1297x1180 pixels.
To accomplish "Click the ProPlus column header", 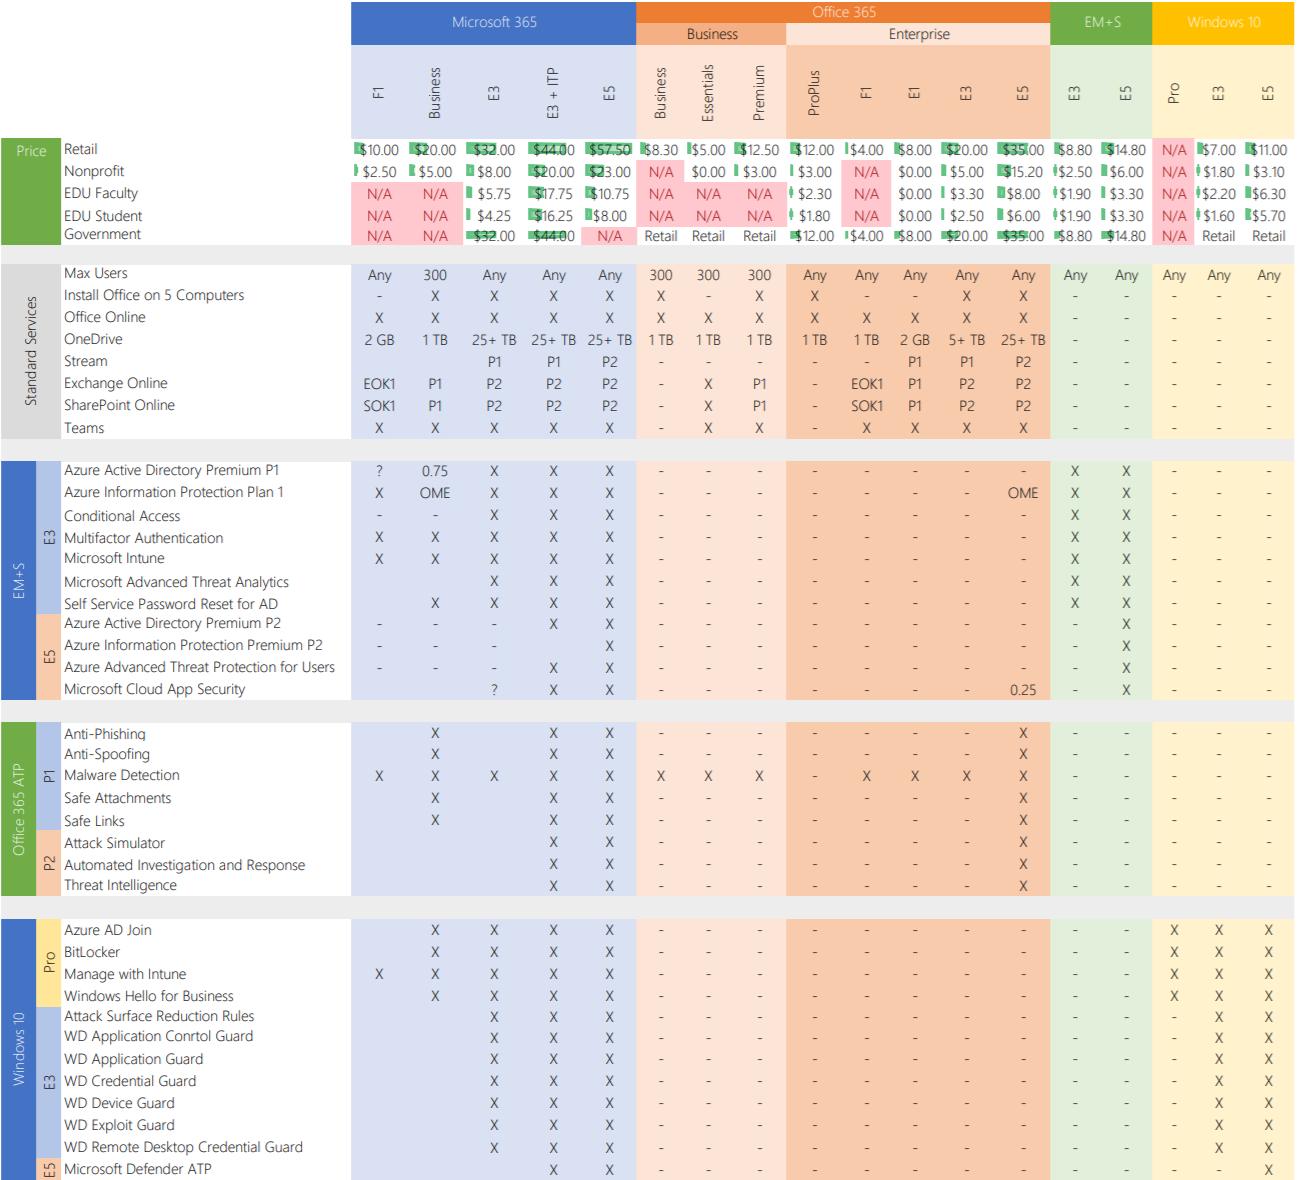I will [x=814, y=93].
